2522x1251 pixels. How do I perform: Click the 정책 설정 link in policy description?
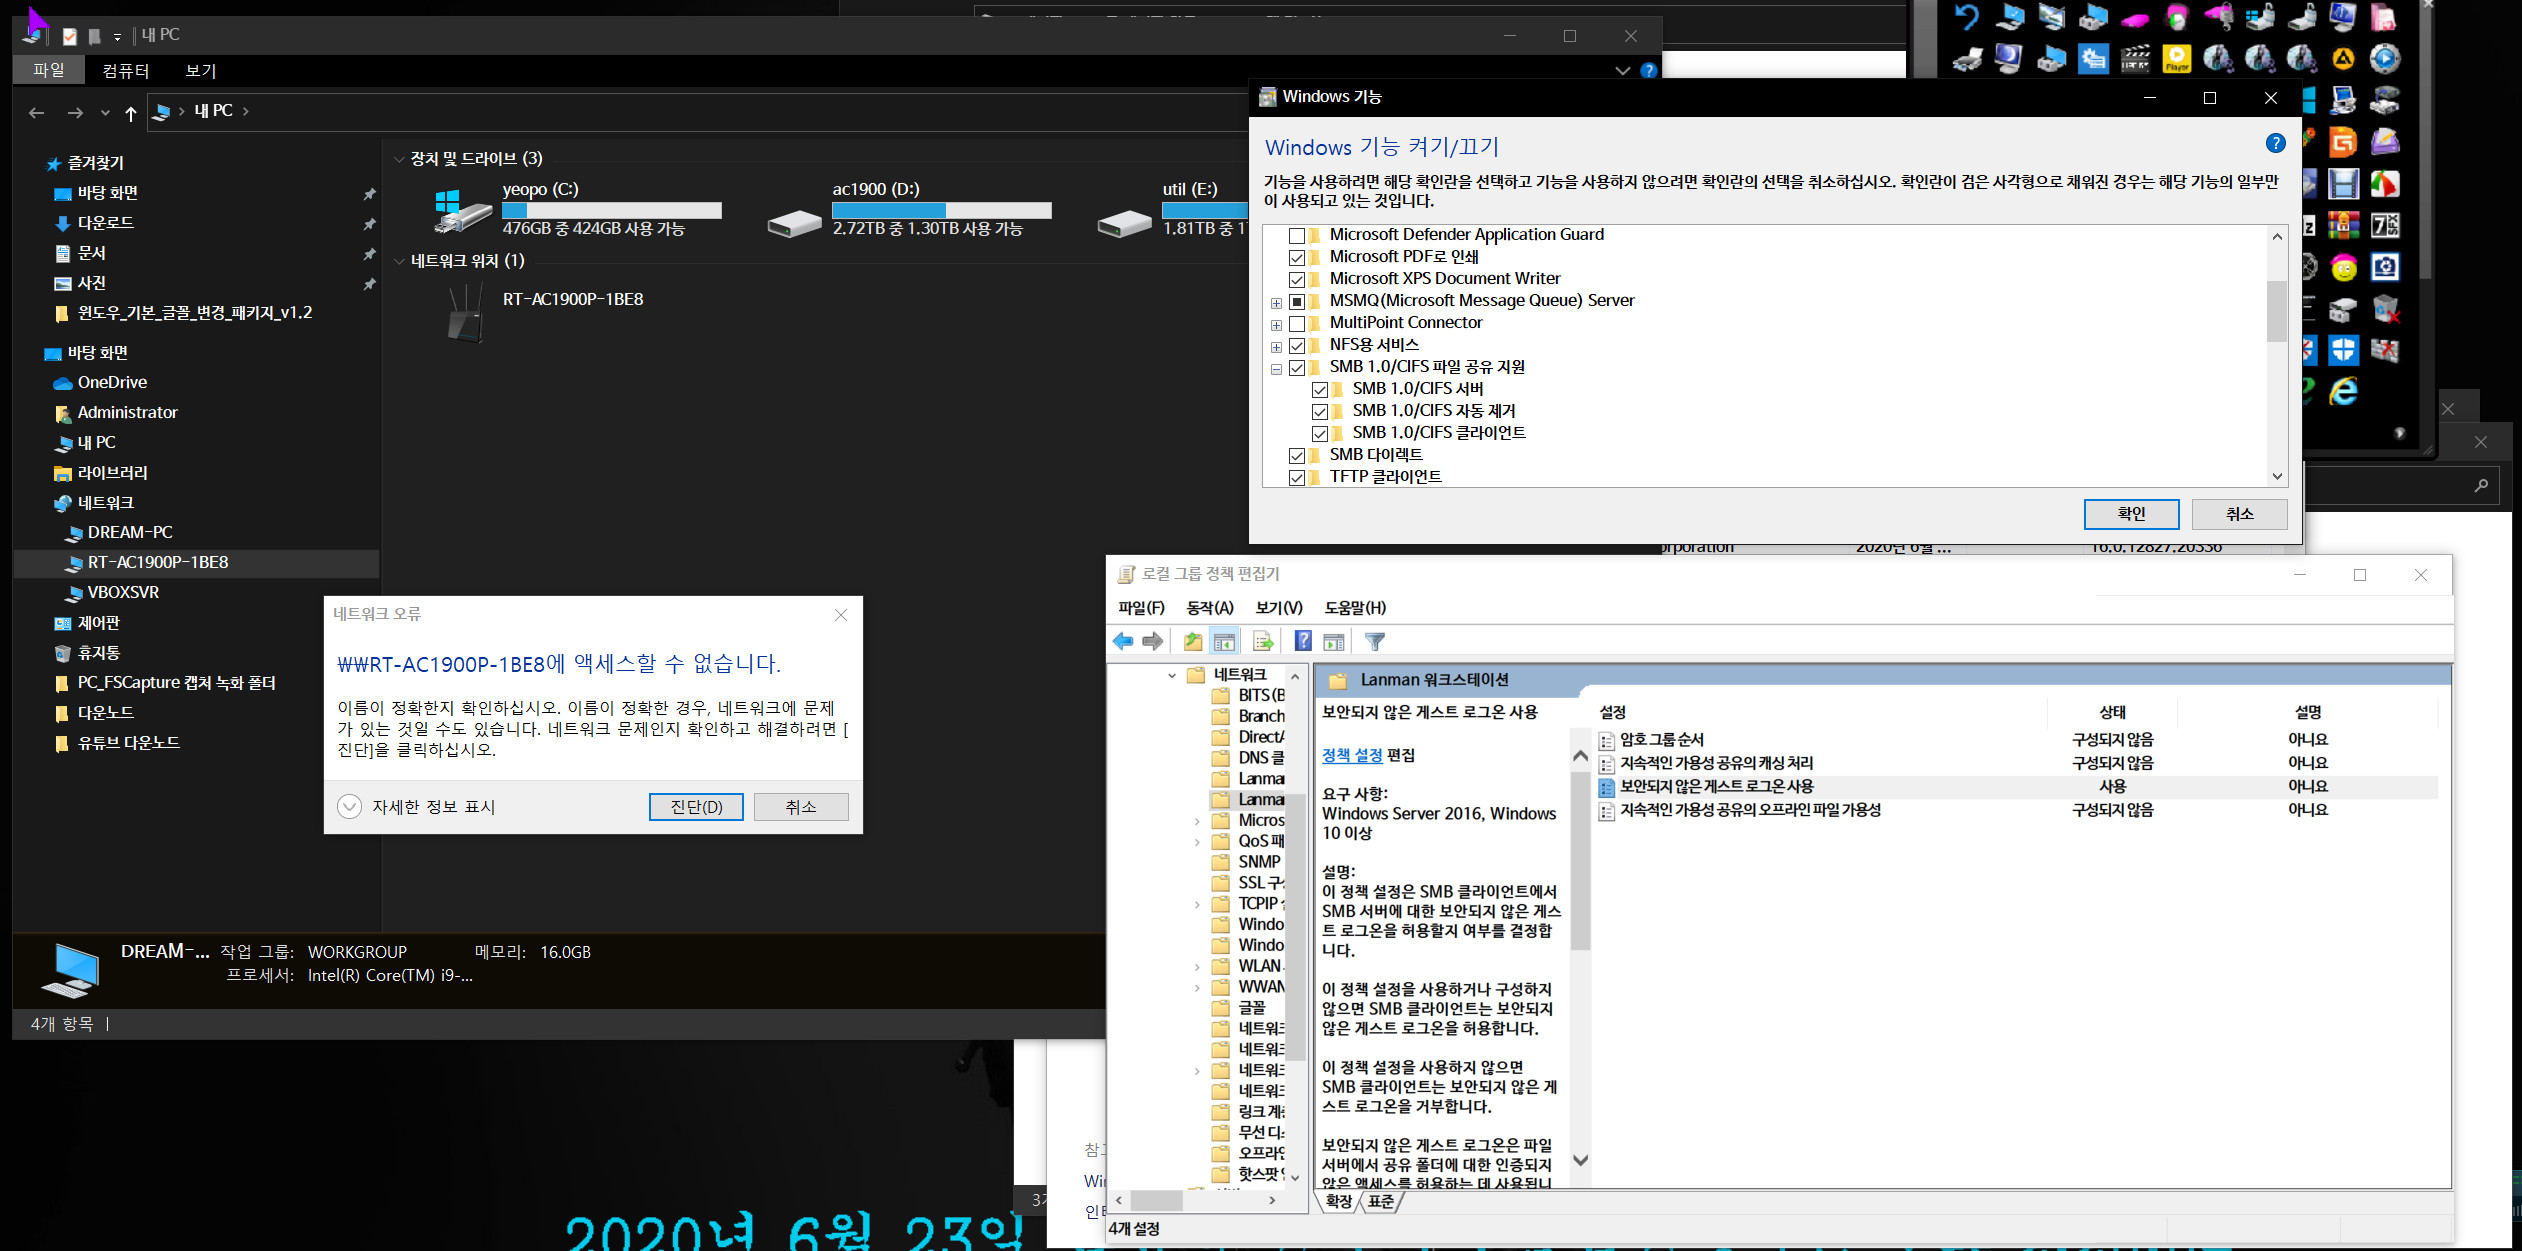pos(1352,755)
